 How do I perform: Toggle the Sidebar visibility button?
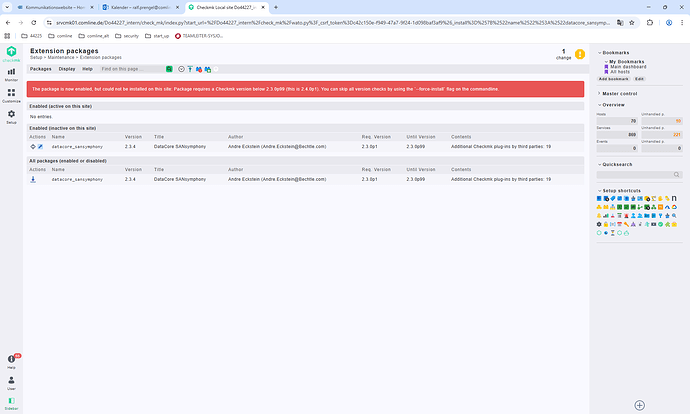tap(11, 403)
